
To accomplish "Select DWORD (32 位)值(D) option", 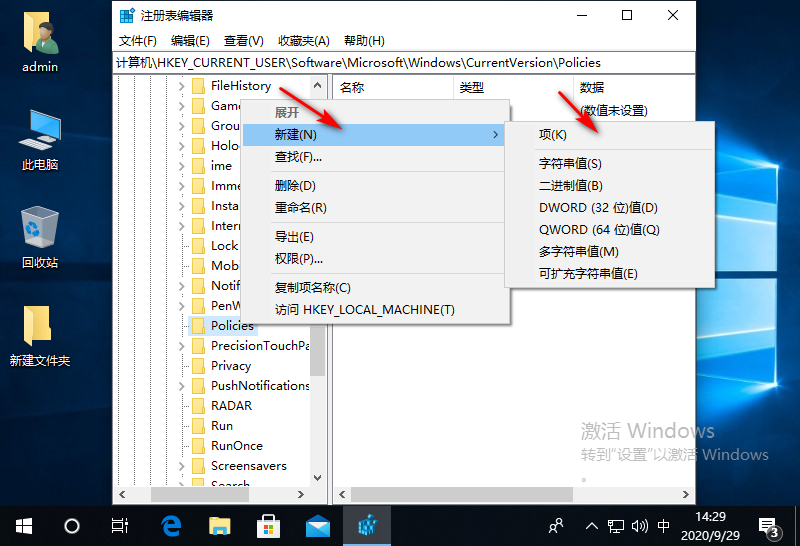I will point(610,208).
